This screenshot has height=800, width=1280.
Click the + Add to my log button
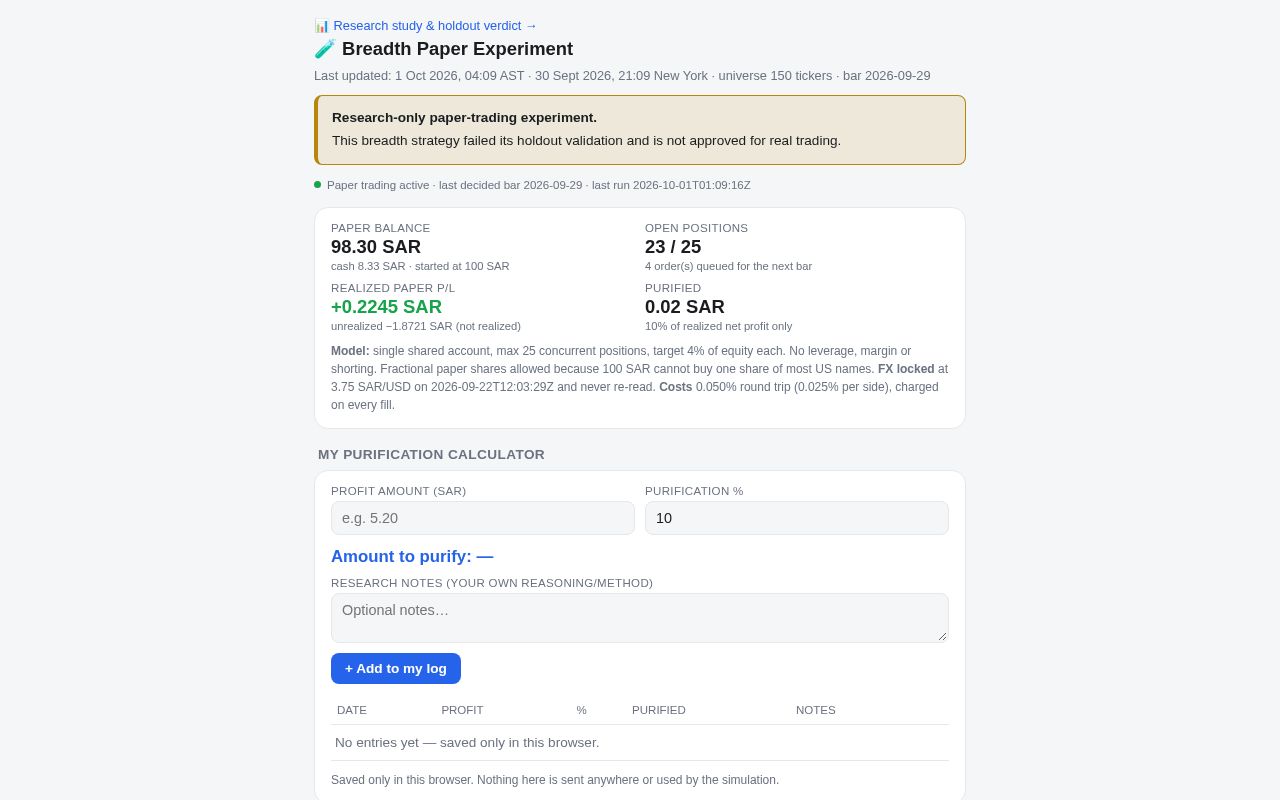(x=396, y=668)
